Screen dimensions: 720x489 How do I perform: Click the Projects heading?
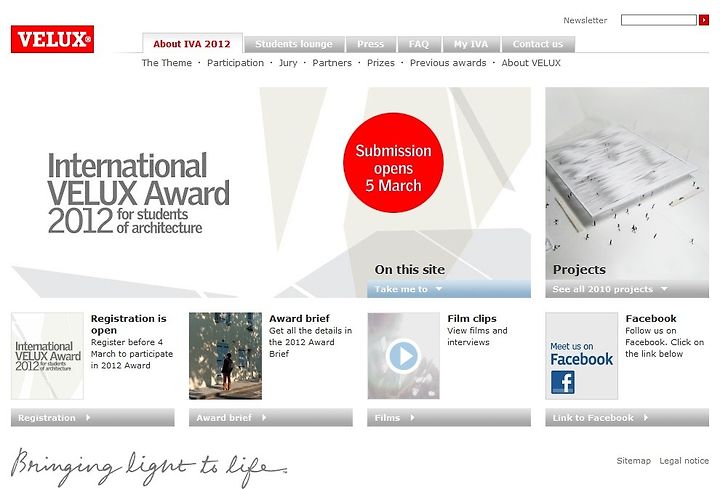[x=579, y=270]
